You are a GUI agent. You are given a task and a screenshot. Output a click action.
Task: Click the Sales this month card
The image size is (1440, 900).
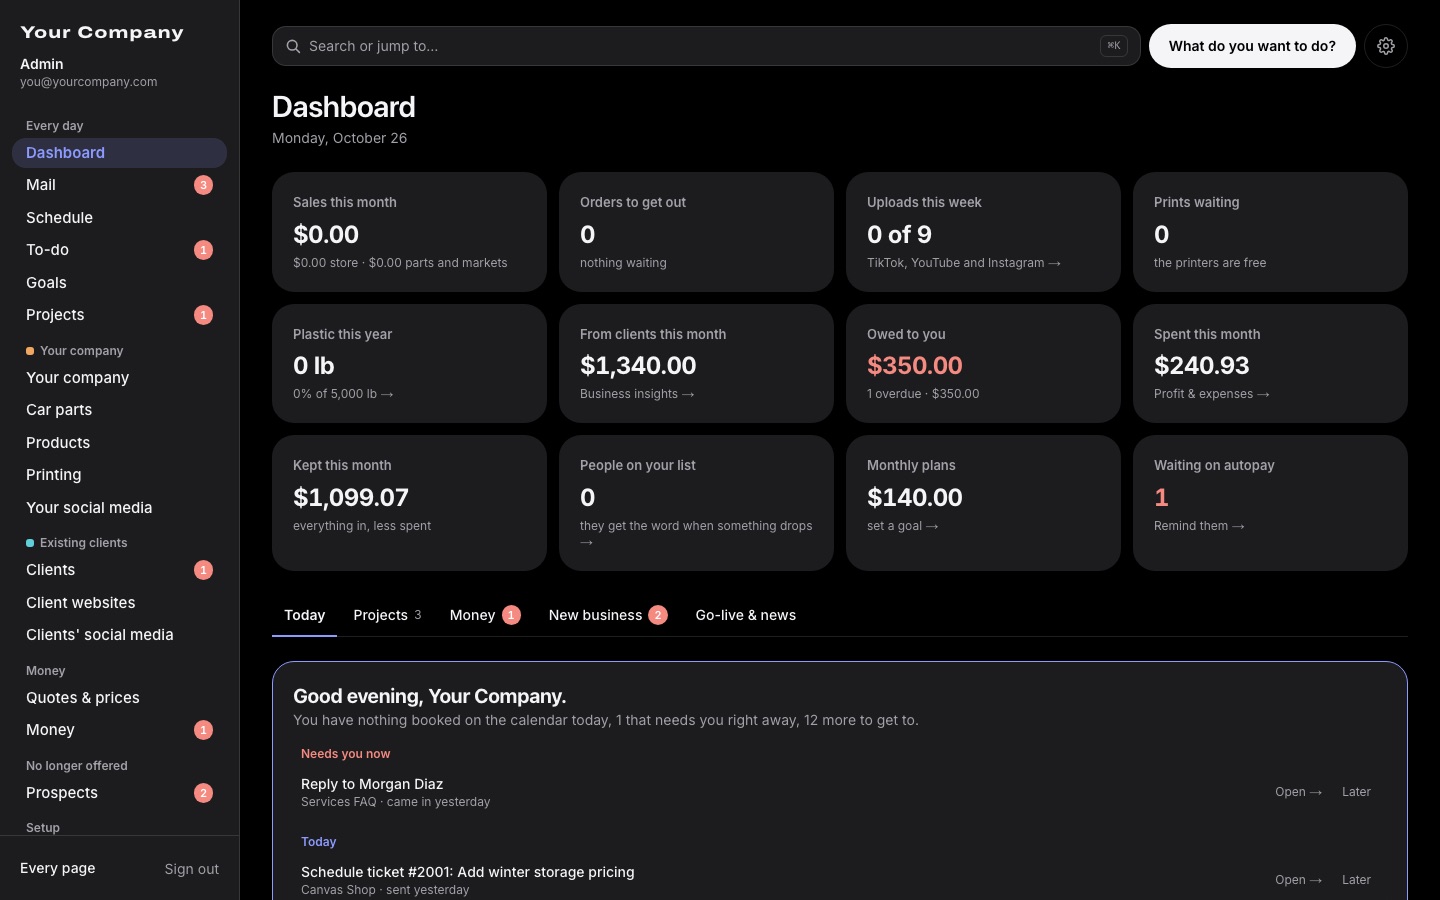click(409, 232)
